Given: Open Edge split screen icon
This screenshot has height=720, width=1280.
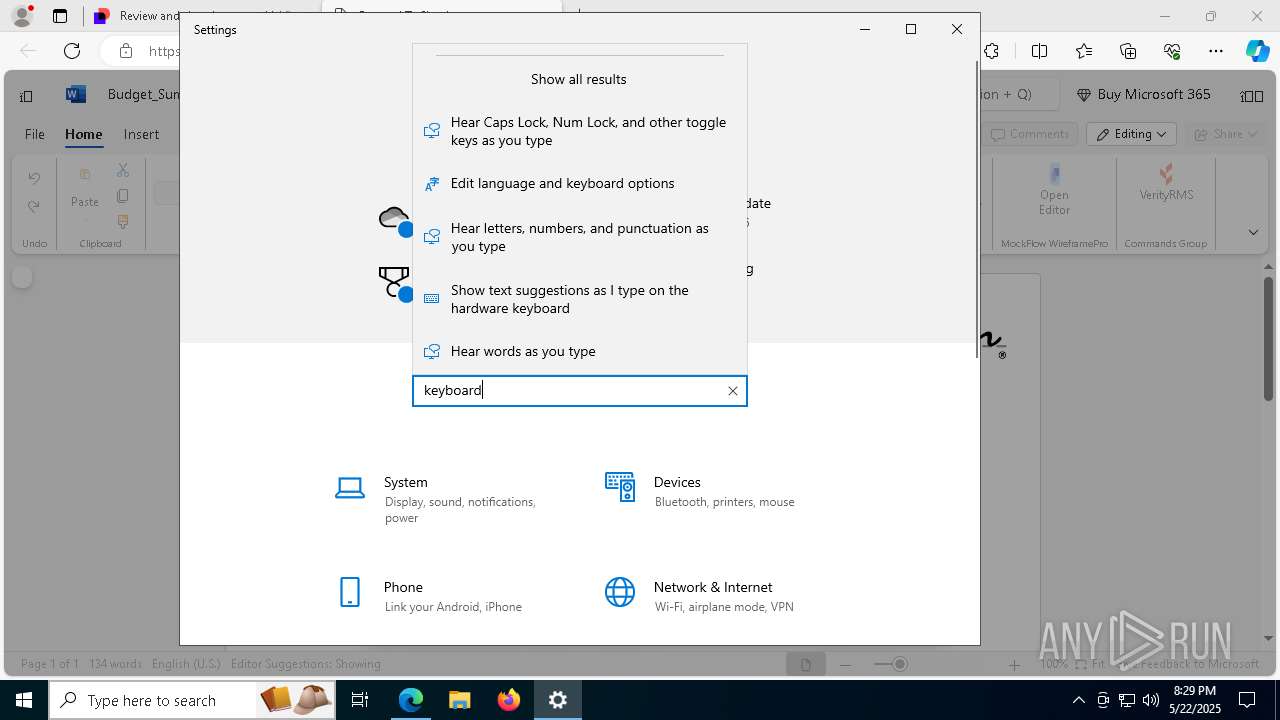Looking at the screenshot, I should click(1040, 51).
